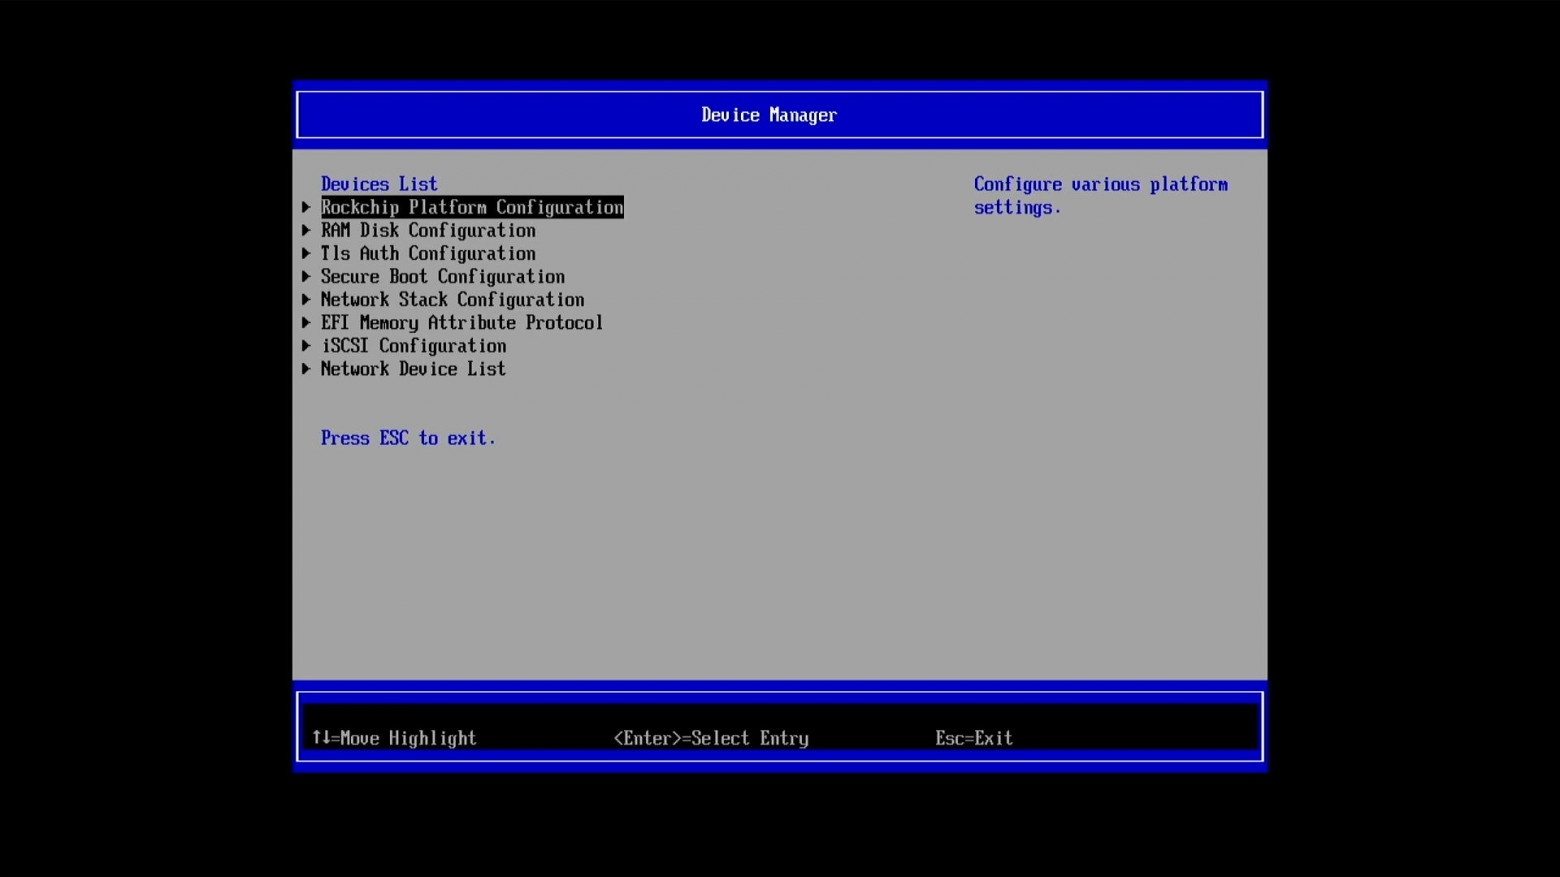
Task: Click the Move Highlight hint
Action: click(x=394, y=738)
